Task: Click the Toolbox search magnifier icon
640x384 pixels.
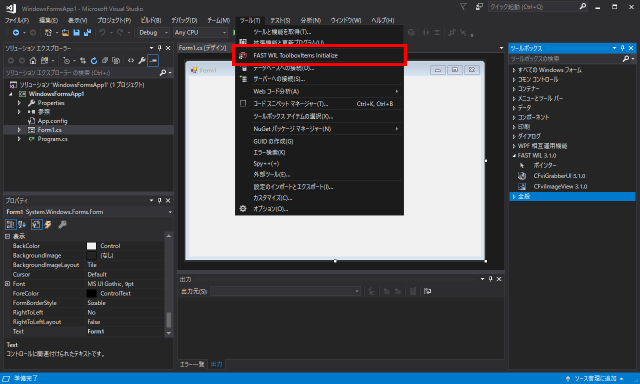Action: tap(626, 59)
